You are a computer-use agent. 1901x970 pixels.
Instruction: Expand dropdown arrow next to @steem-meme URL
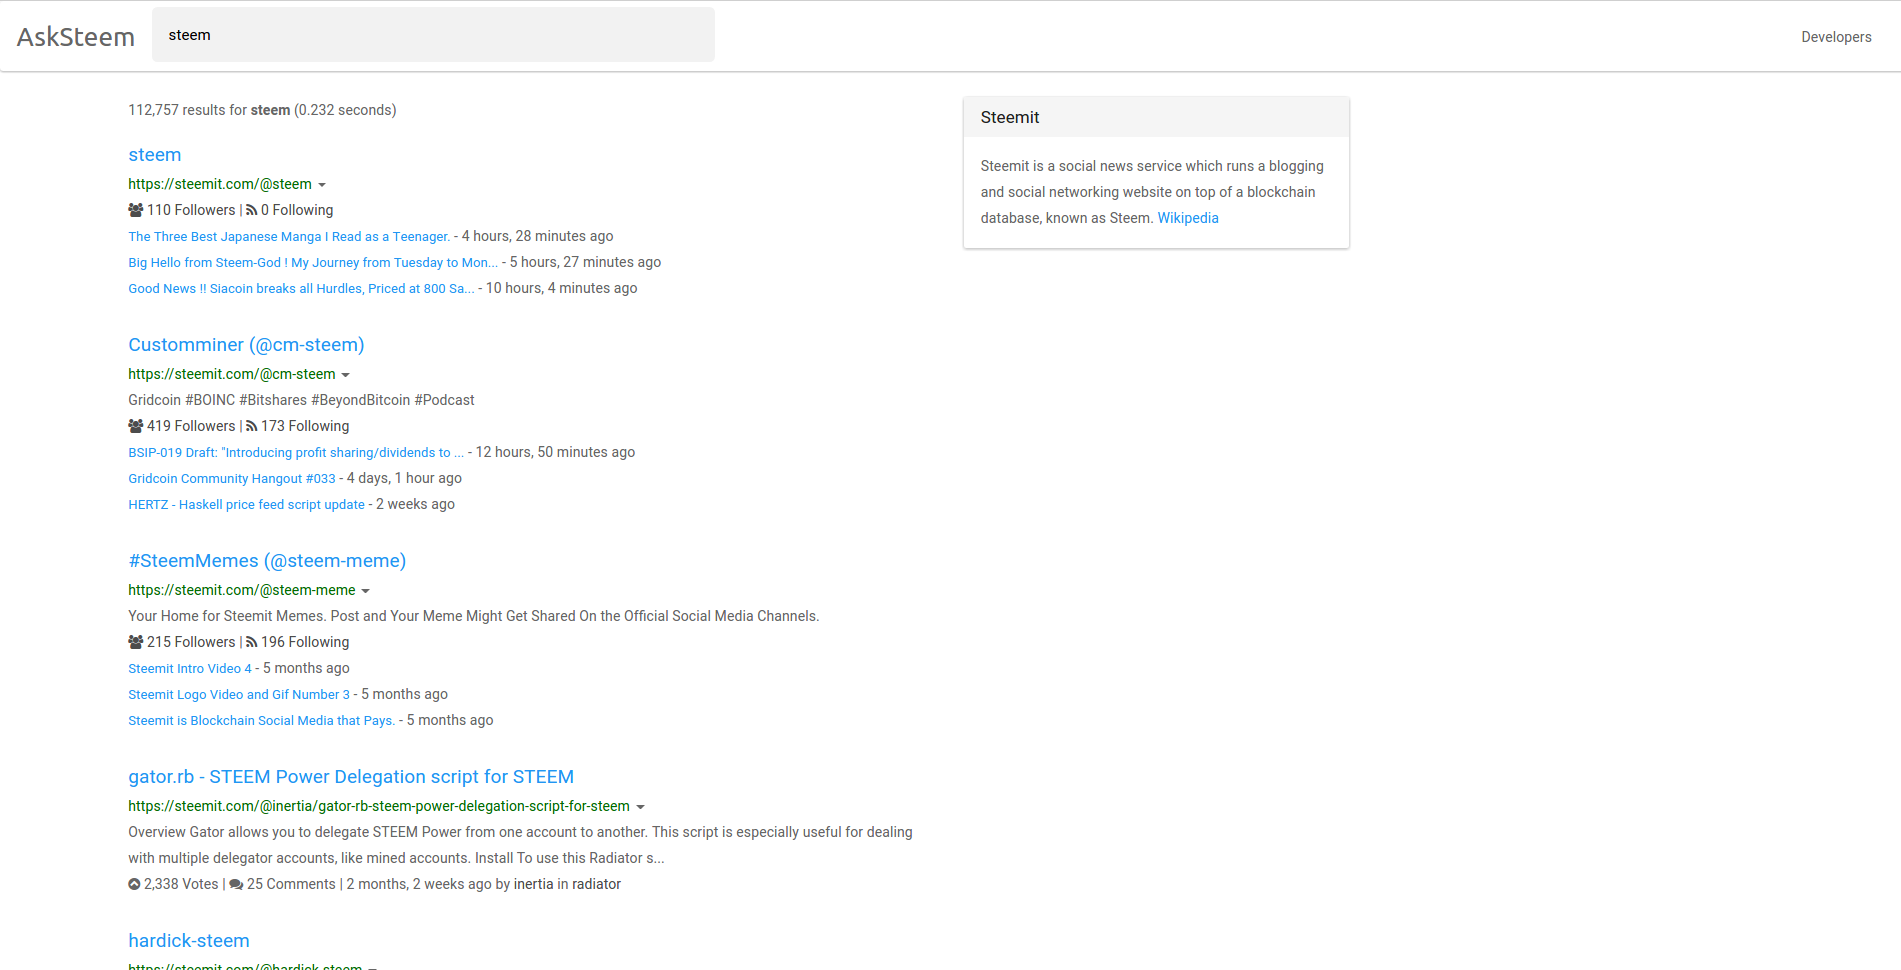[x=366, y=591]
